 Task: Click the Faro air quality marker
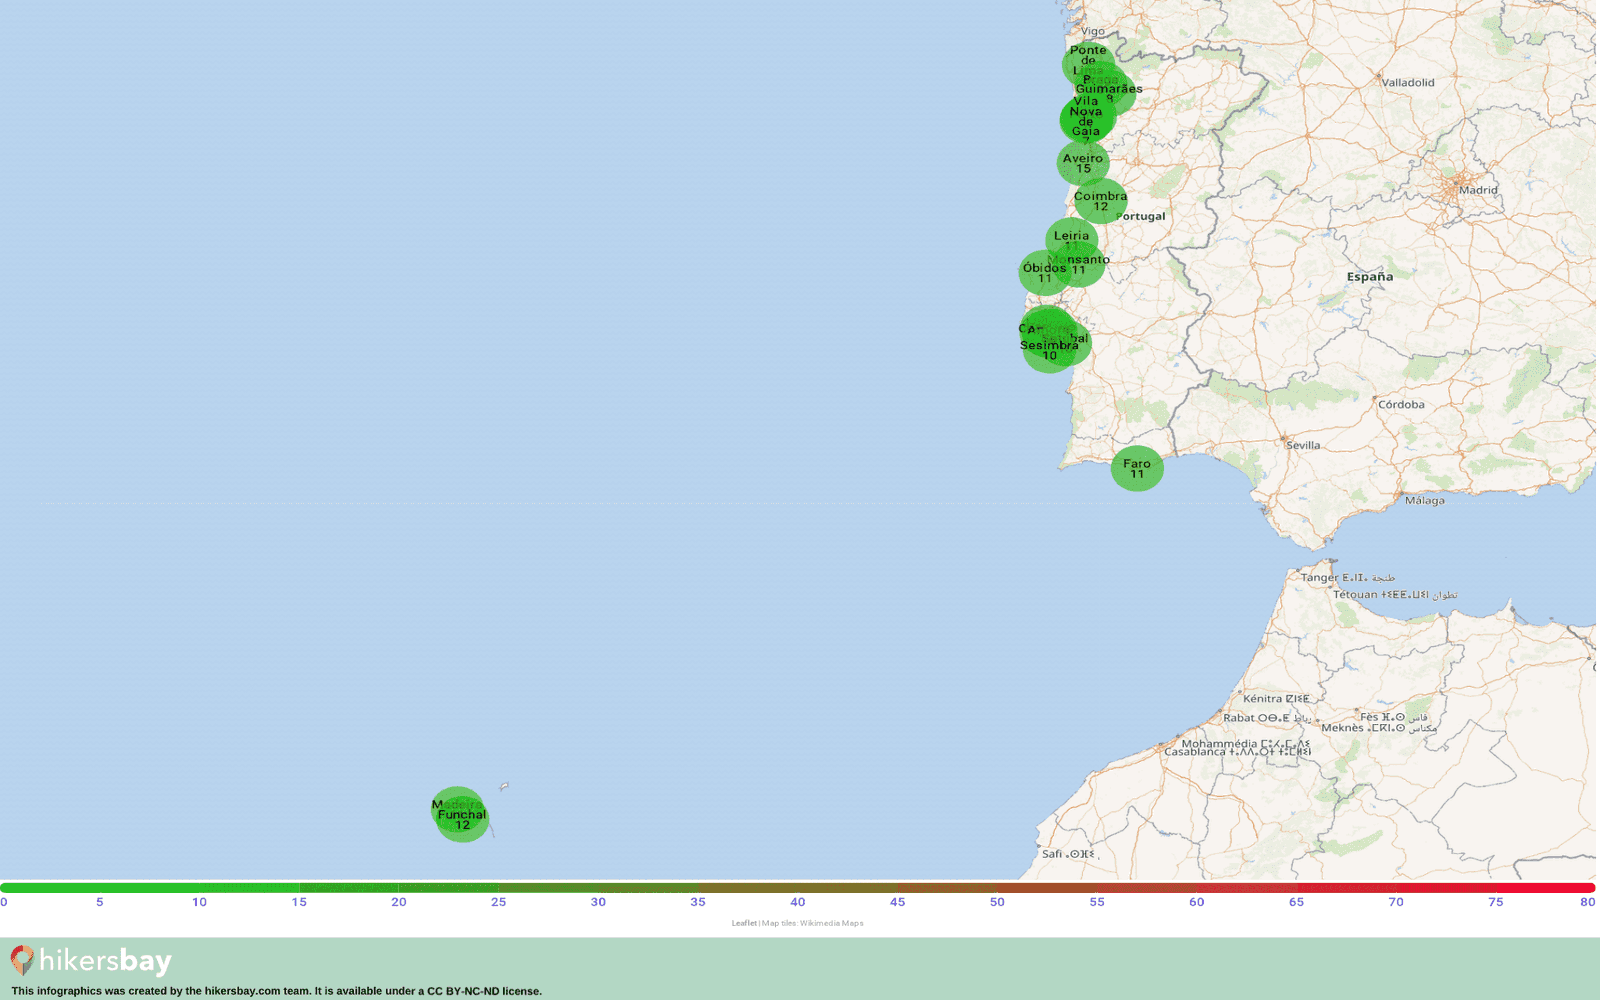pos(1137,468)
